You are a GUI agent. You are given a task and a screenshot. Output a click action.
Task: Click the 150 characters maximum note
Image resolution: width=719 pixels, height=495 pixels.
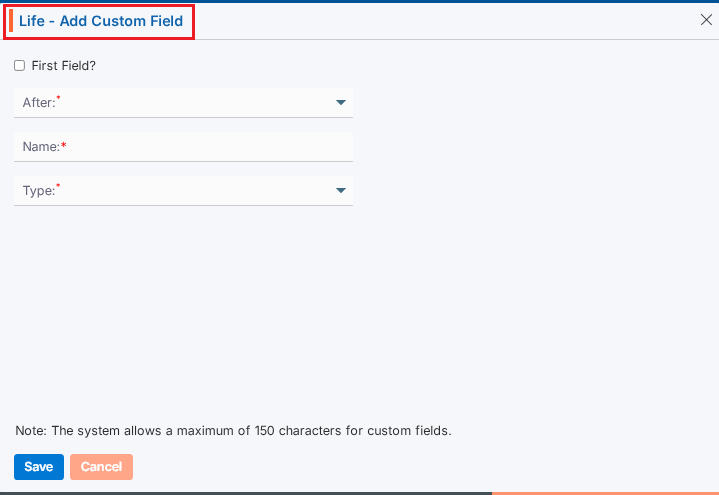click(x=234, y=431)
